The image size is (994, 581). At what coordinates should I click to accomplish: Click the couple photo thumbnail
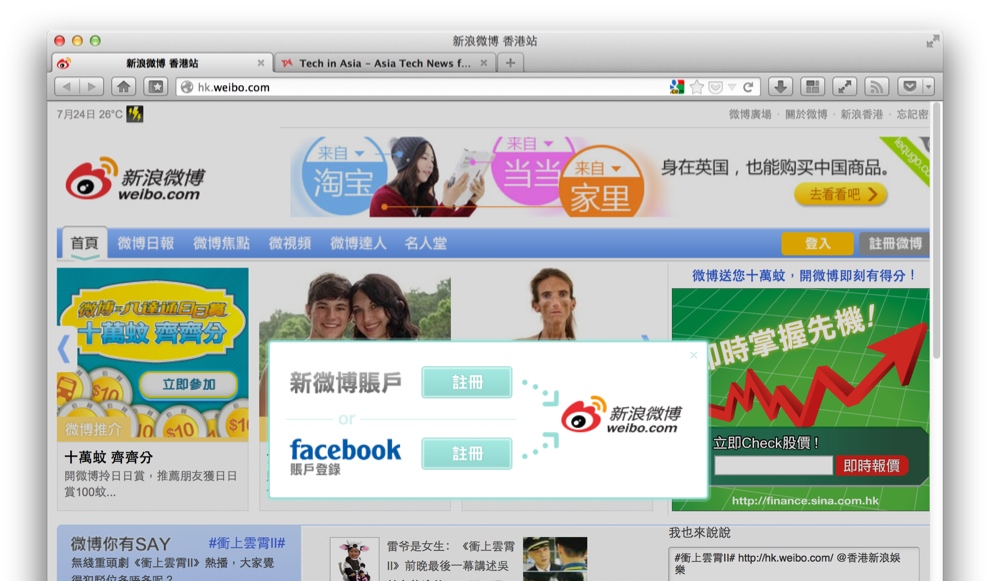pos(355,307)
